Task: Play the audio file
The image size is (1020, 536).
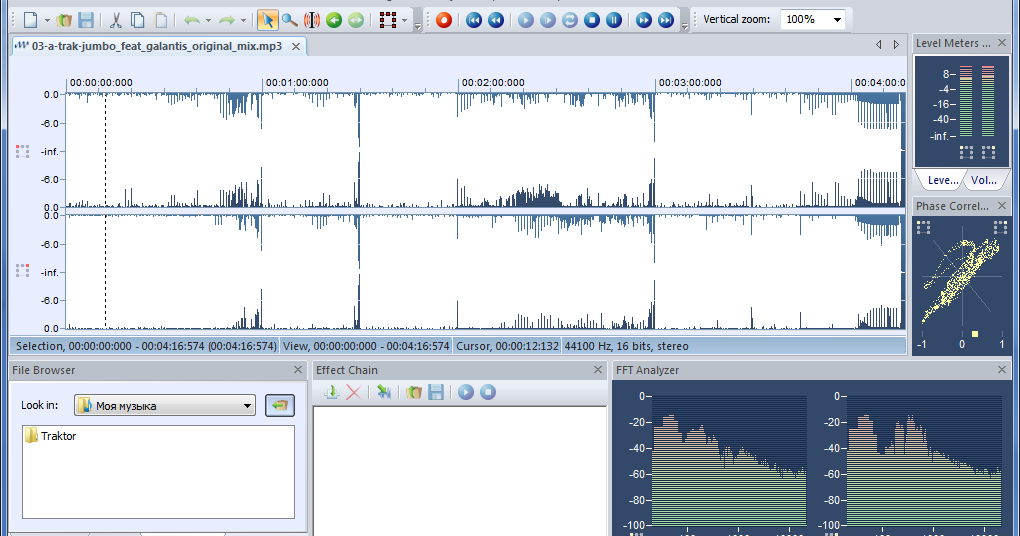Action: [526, 20]
